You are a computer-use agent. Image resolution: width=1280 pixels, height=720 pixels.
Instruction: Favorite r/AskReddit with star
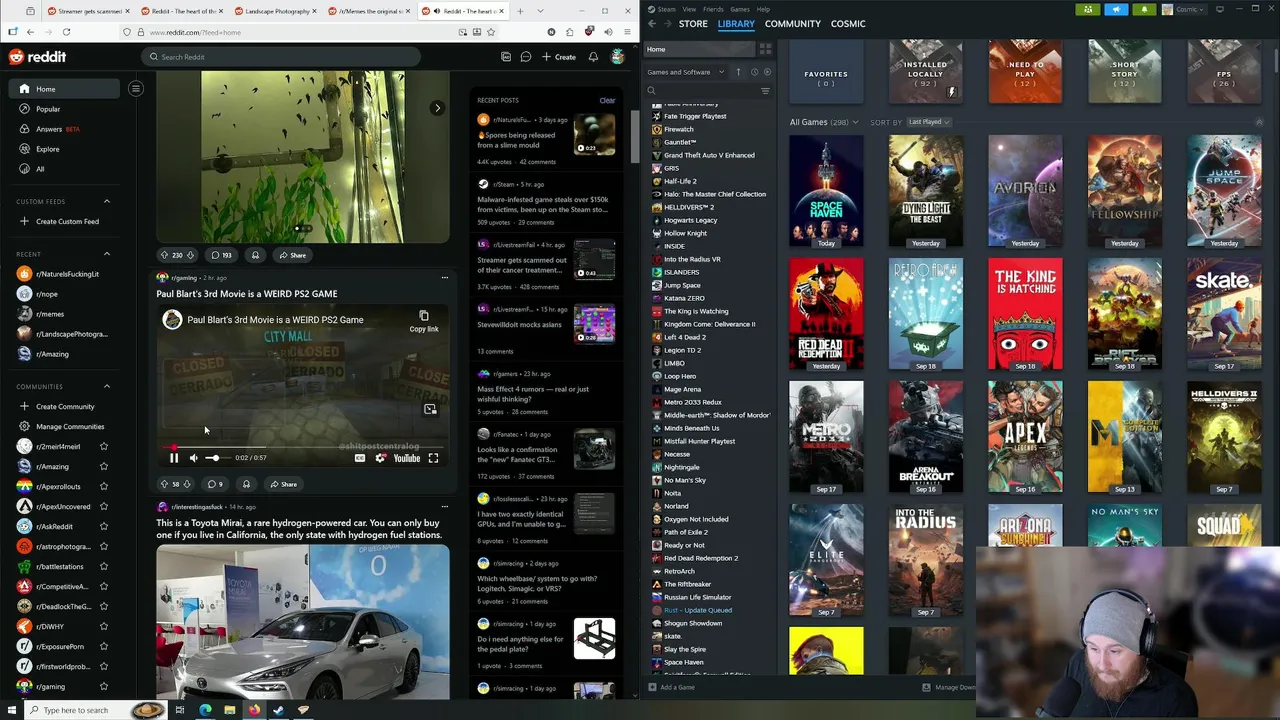pyautogui.click(x=103, y=526)
